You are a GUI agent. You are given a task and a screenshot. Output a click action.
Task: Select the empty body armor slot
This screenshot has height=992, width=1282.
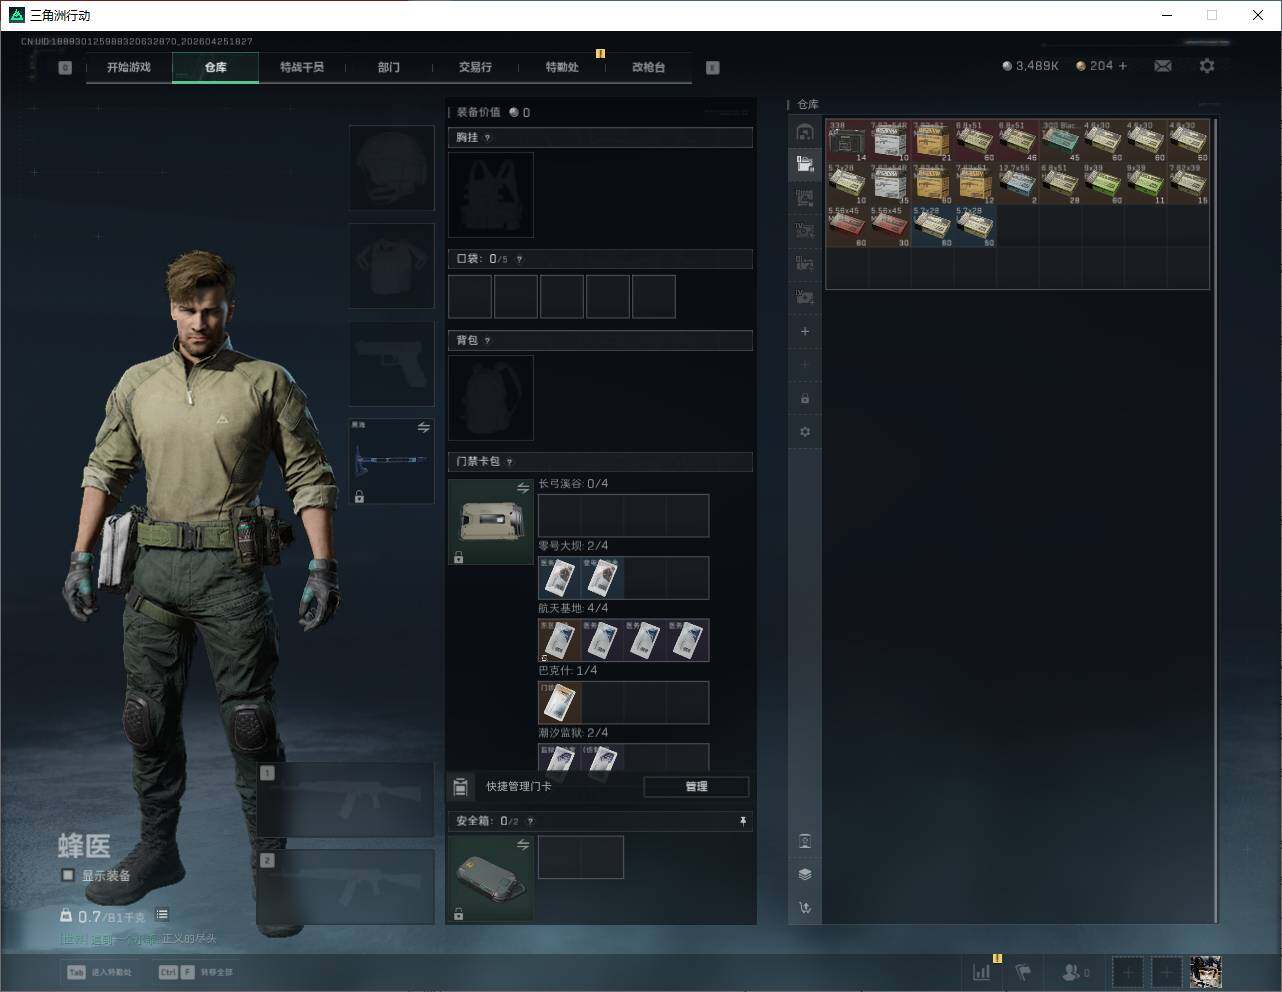[392, 266]
